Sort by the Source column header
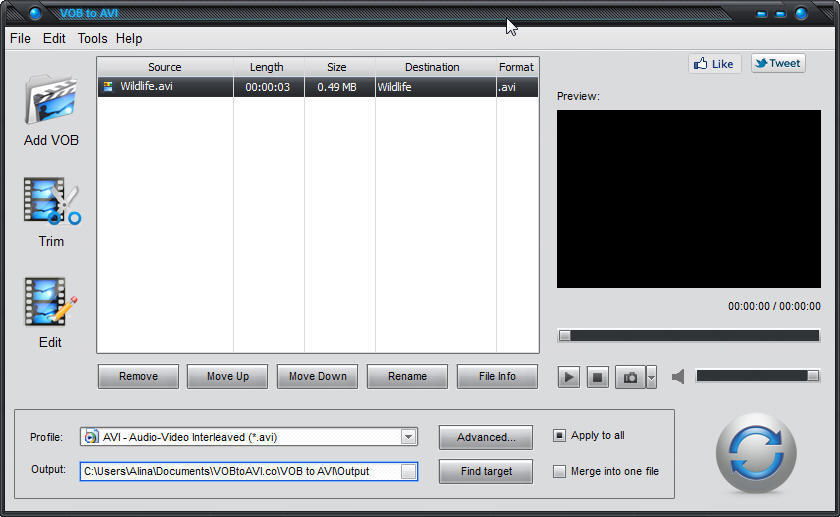The image size is (840, 517). coord(165,67)
